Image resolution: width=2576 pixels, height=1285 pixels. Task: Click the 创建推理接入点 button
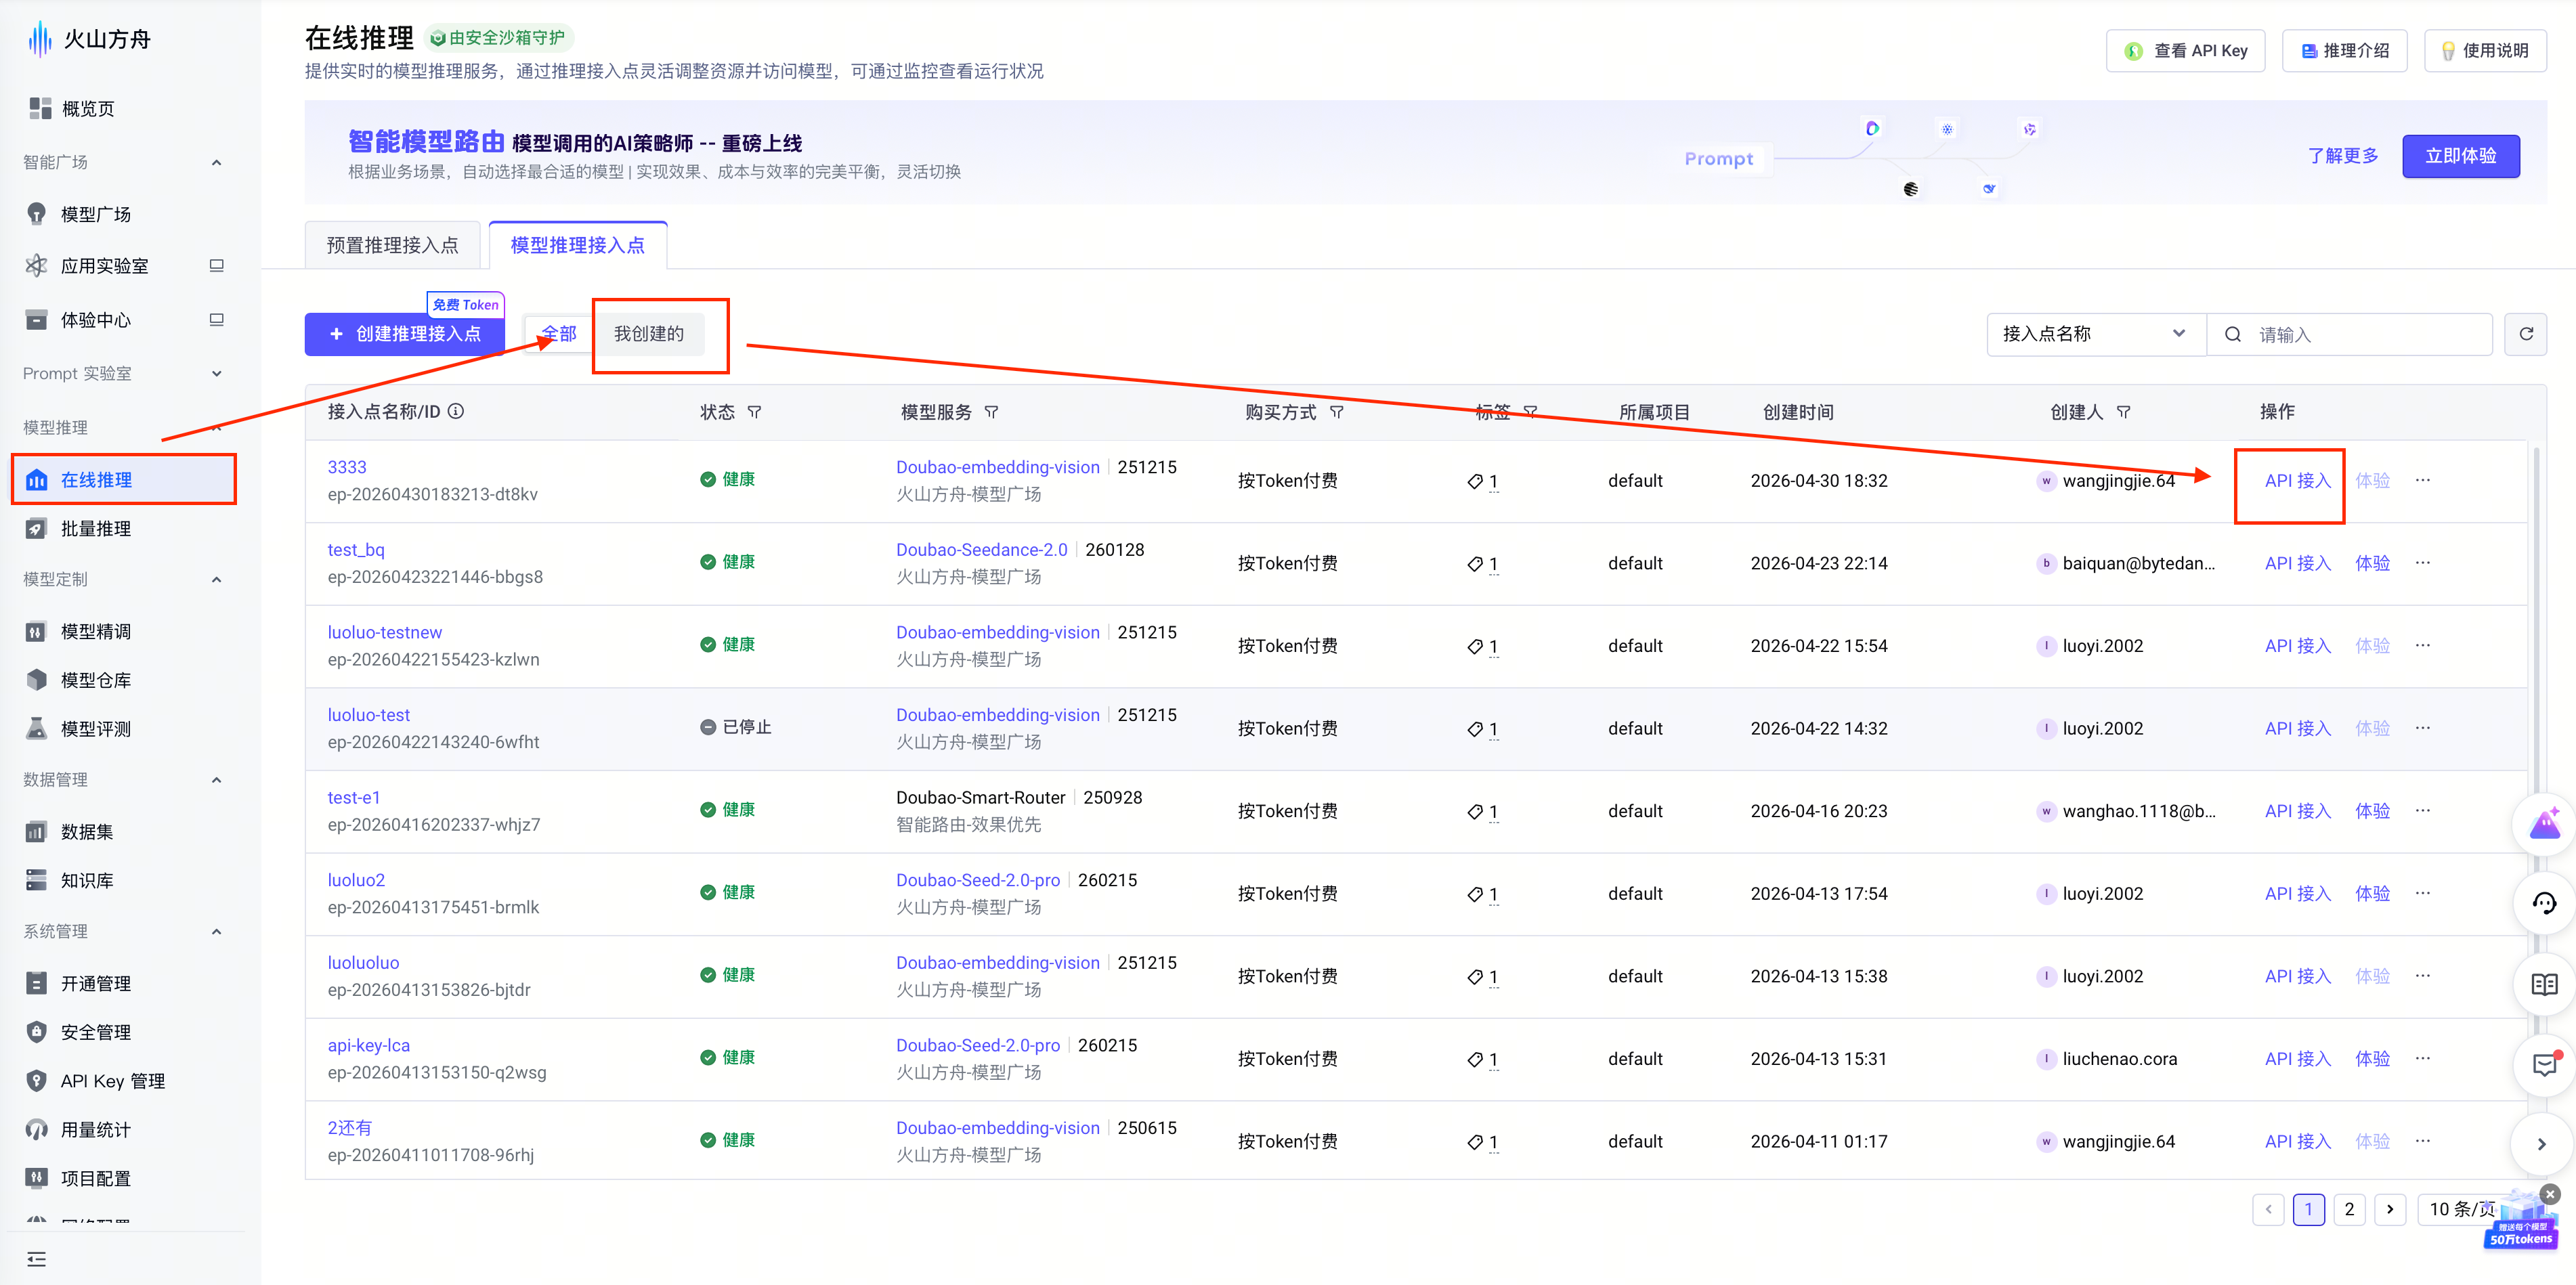click(405, 334)
